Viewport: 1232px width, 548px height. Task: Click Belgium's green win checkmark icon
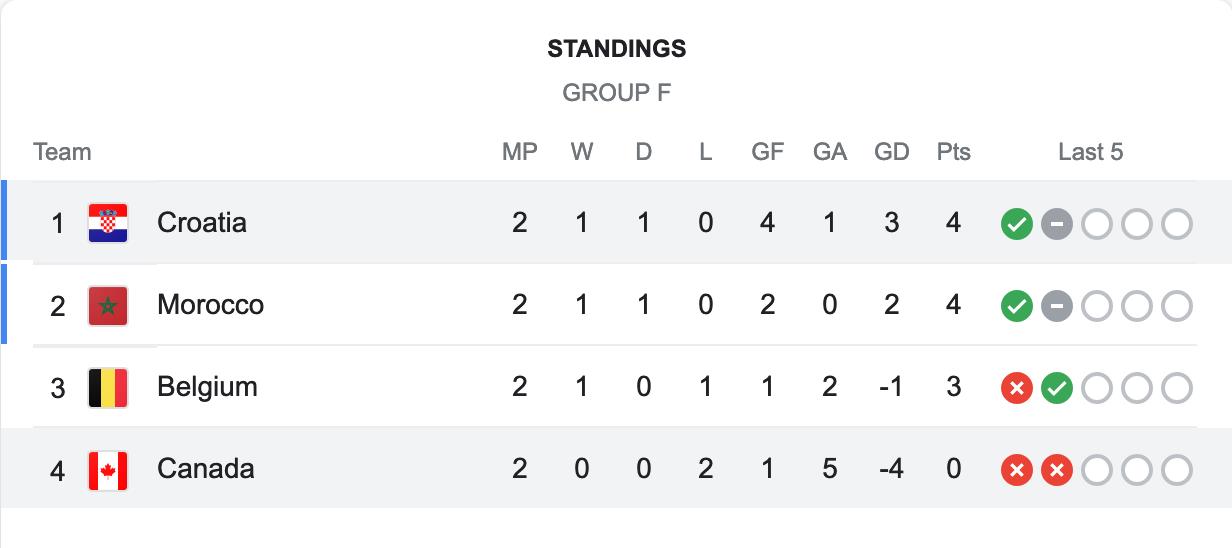click(1057, 388)
